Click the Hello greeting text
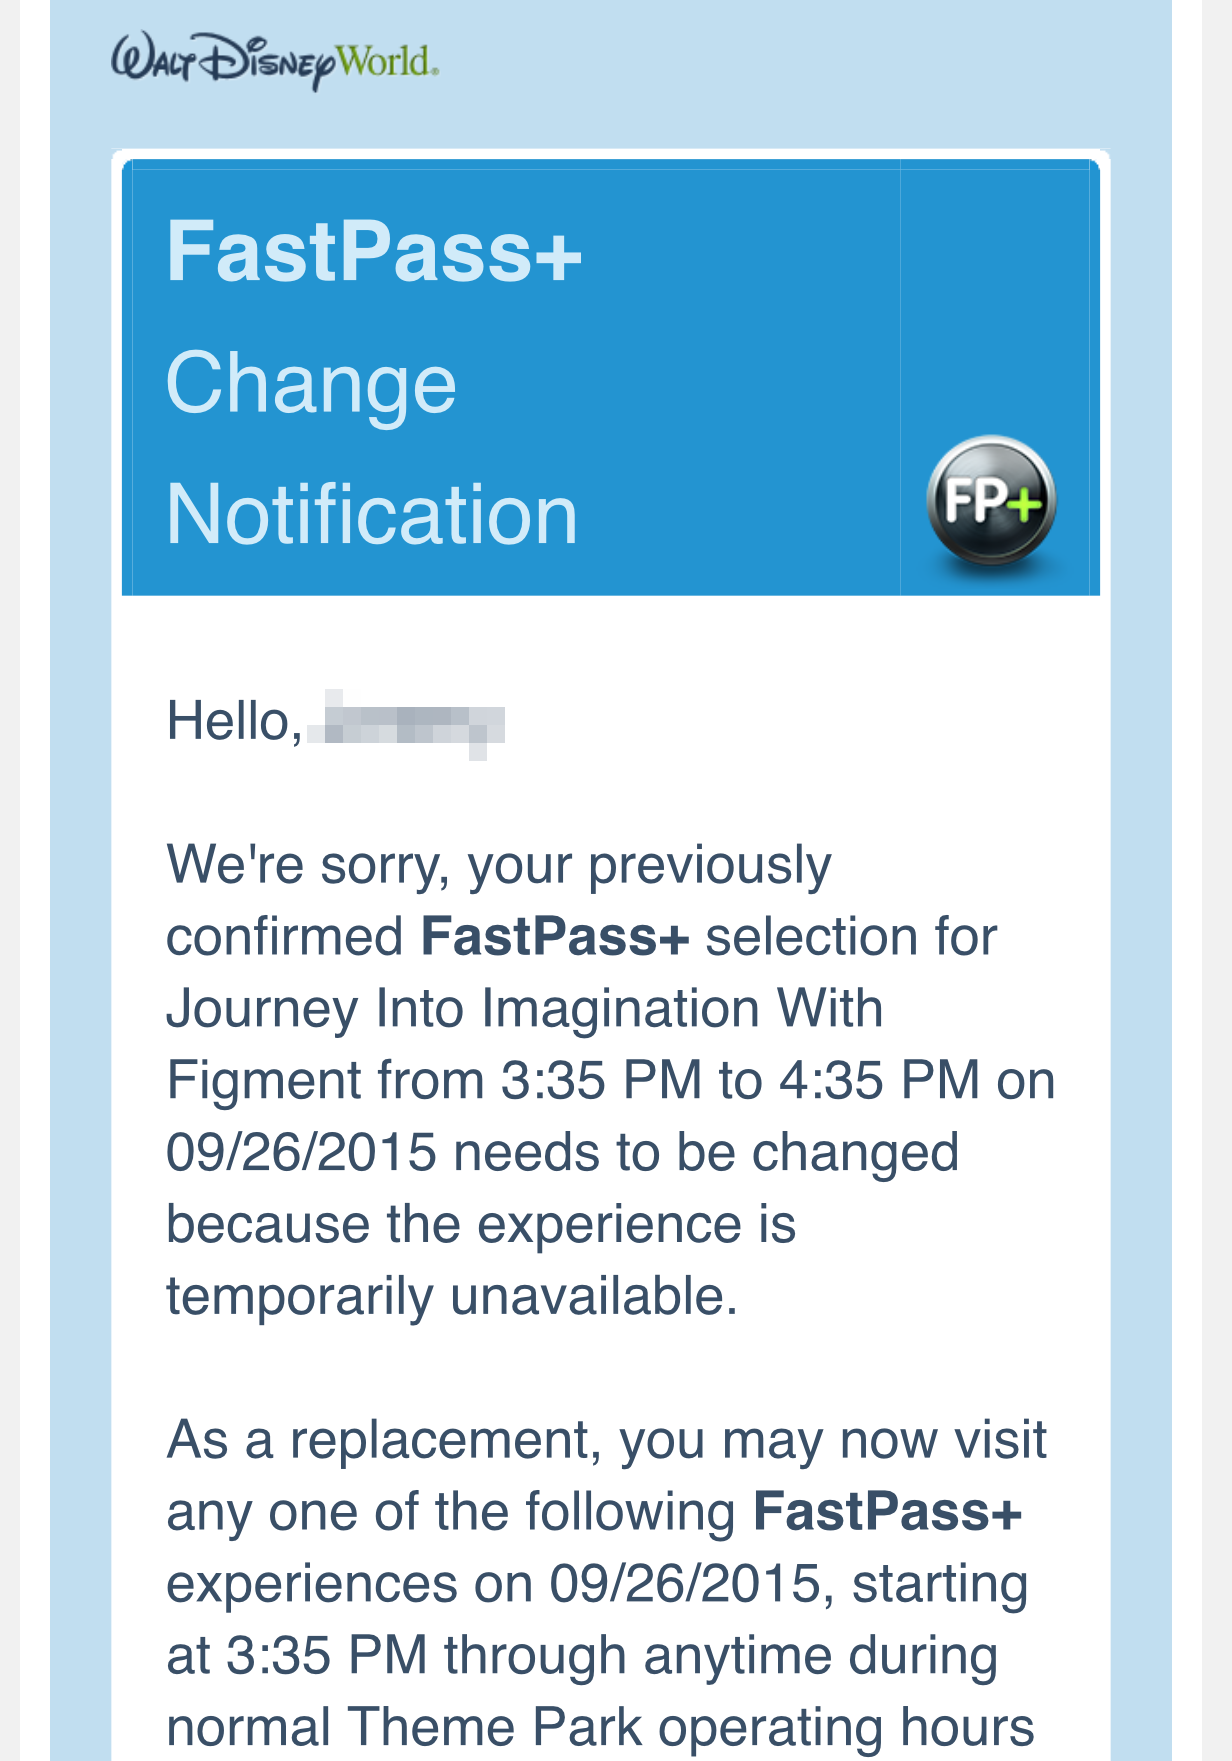The height and width of the screenshot is (1761, 1232). coord(235,721)
